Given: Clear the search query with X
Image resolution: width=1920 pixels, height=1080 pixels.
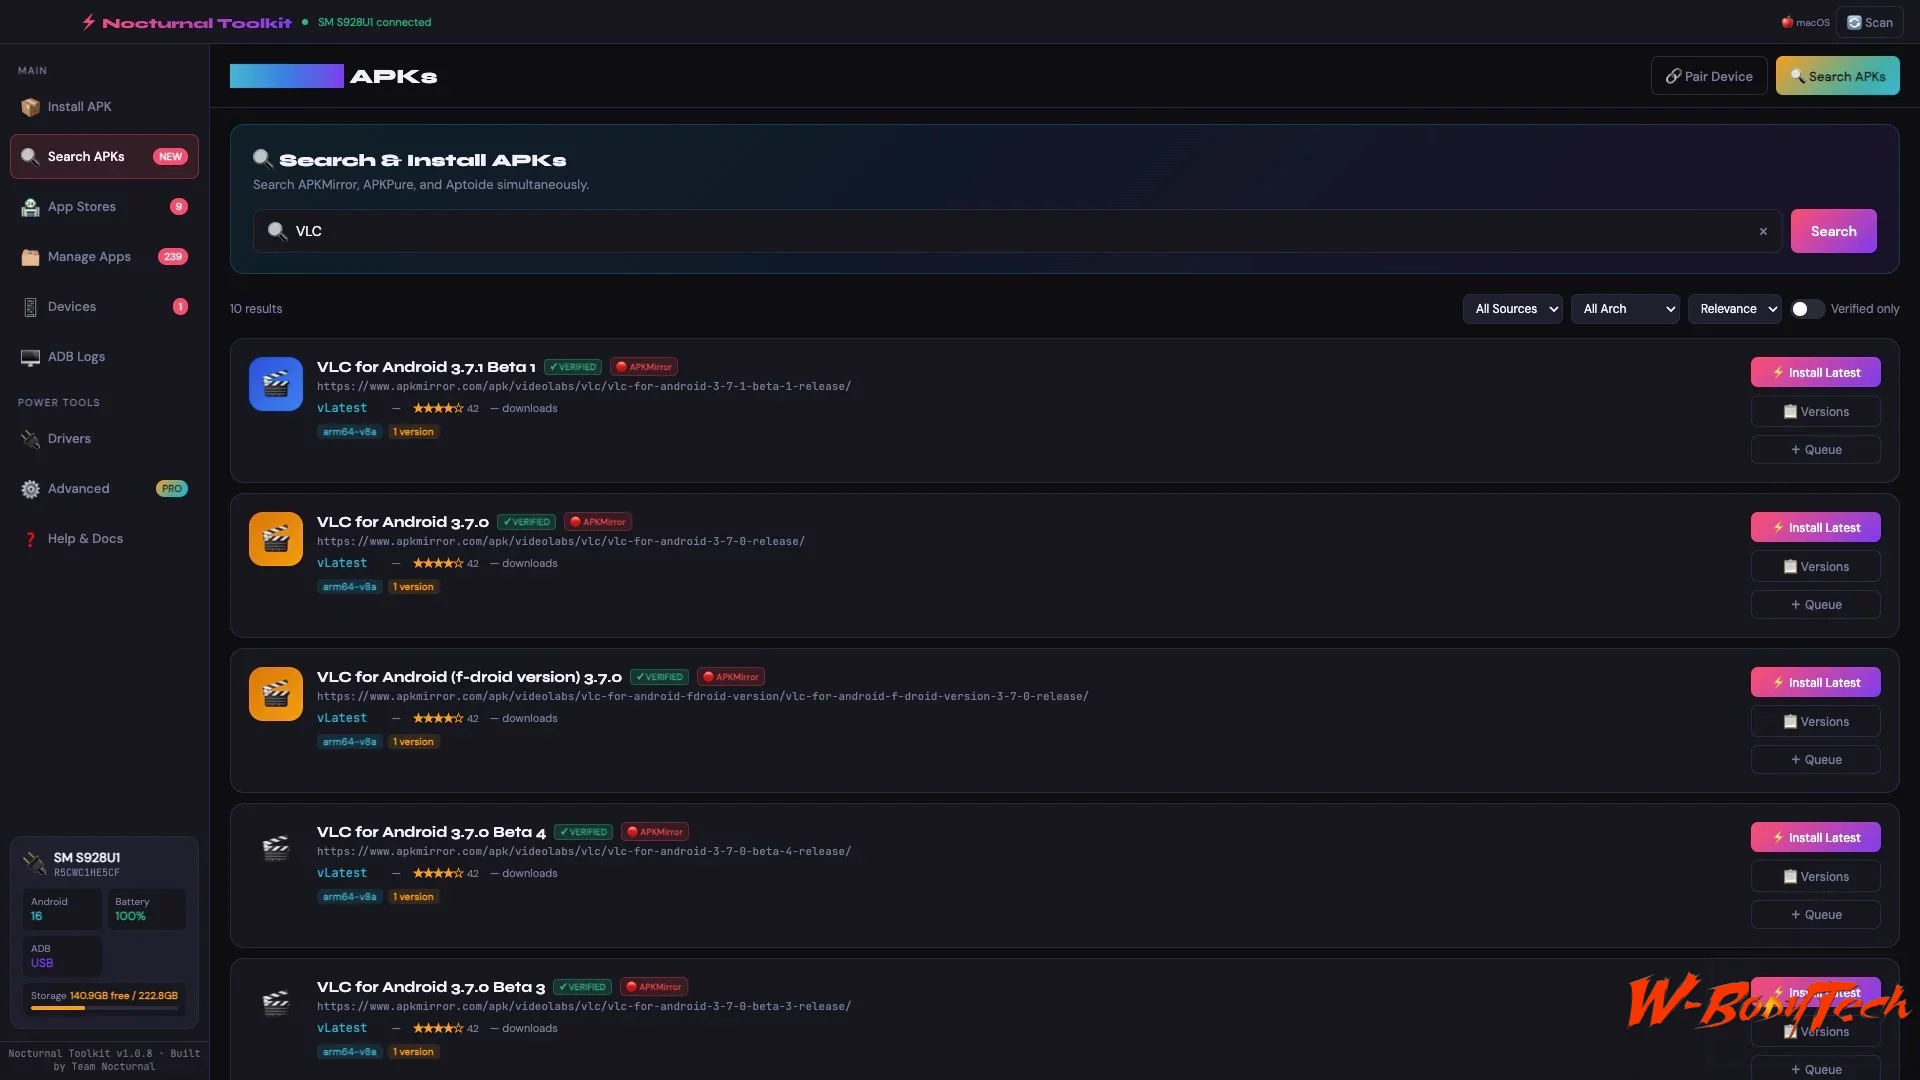Looking at the screenshot, I should 1763,231.
